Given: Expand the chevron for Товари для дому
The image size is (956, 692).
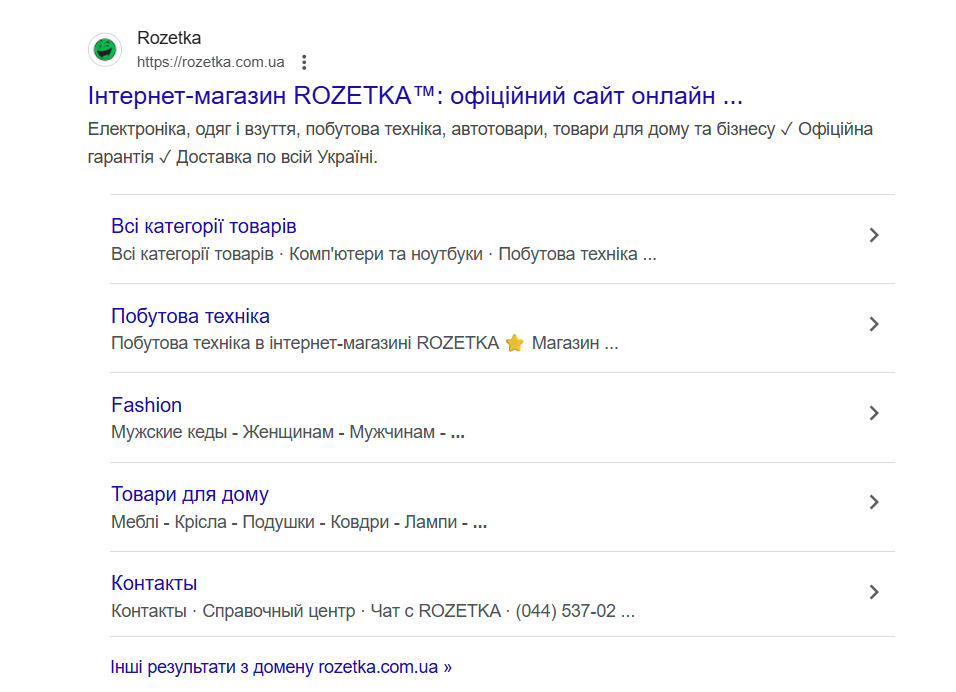Looking at the screenshot, I should coord(874,502).
